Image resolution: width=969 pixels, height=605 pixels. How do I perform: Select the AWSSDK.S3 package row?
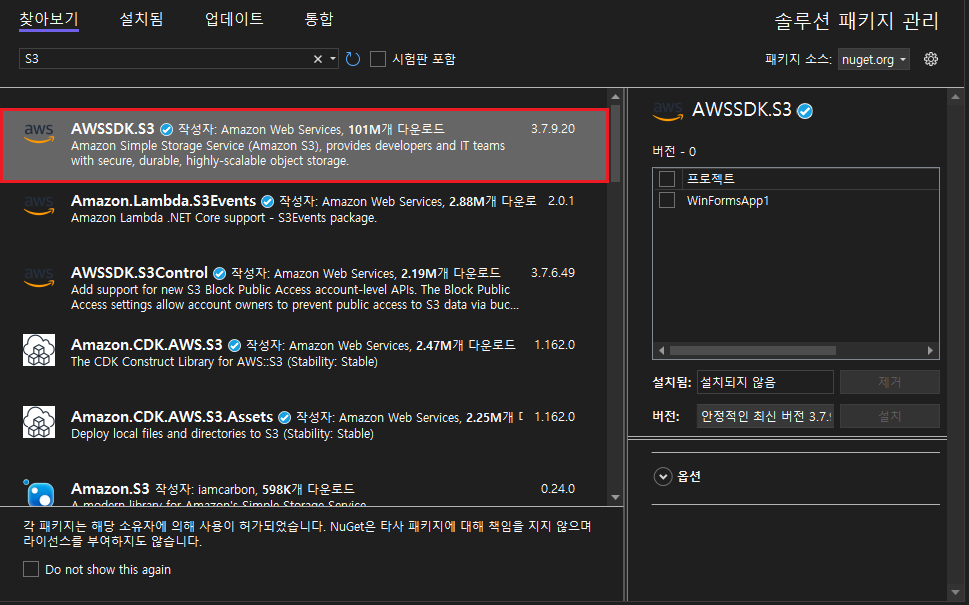305,146
